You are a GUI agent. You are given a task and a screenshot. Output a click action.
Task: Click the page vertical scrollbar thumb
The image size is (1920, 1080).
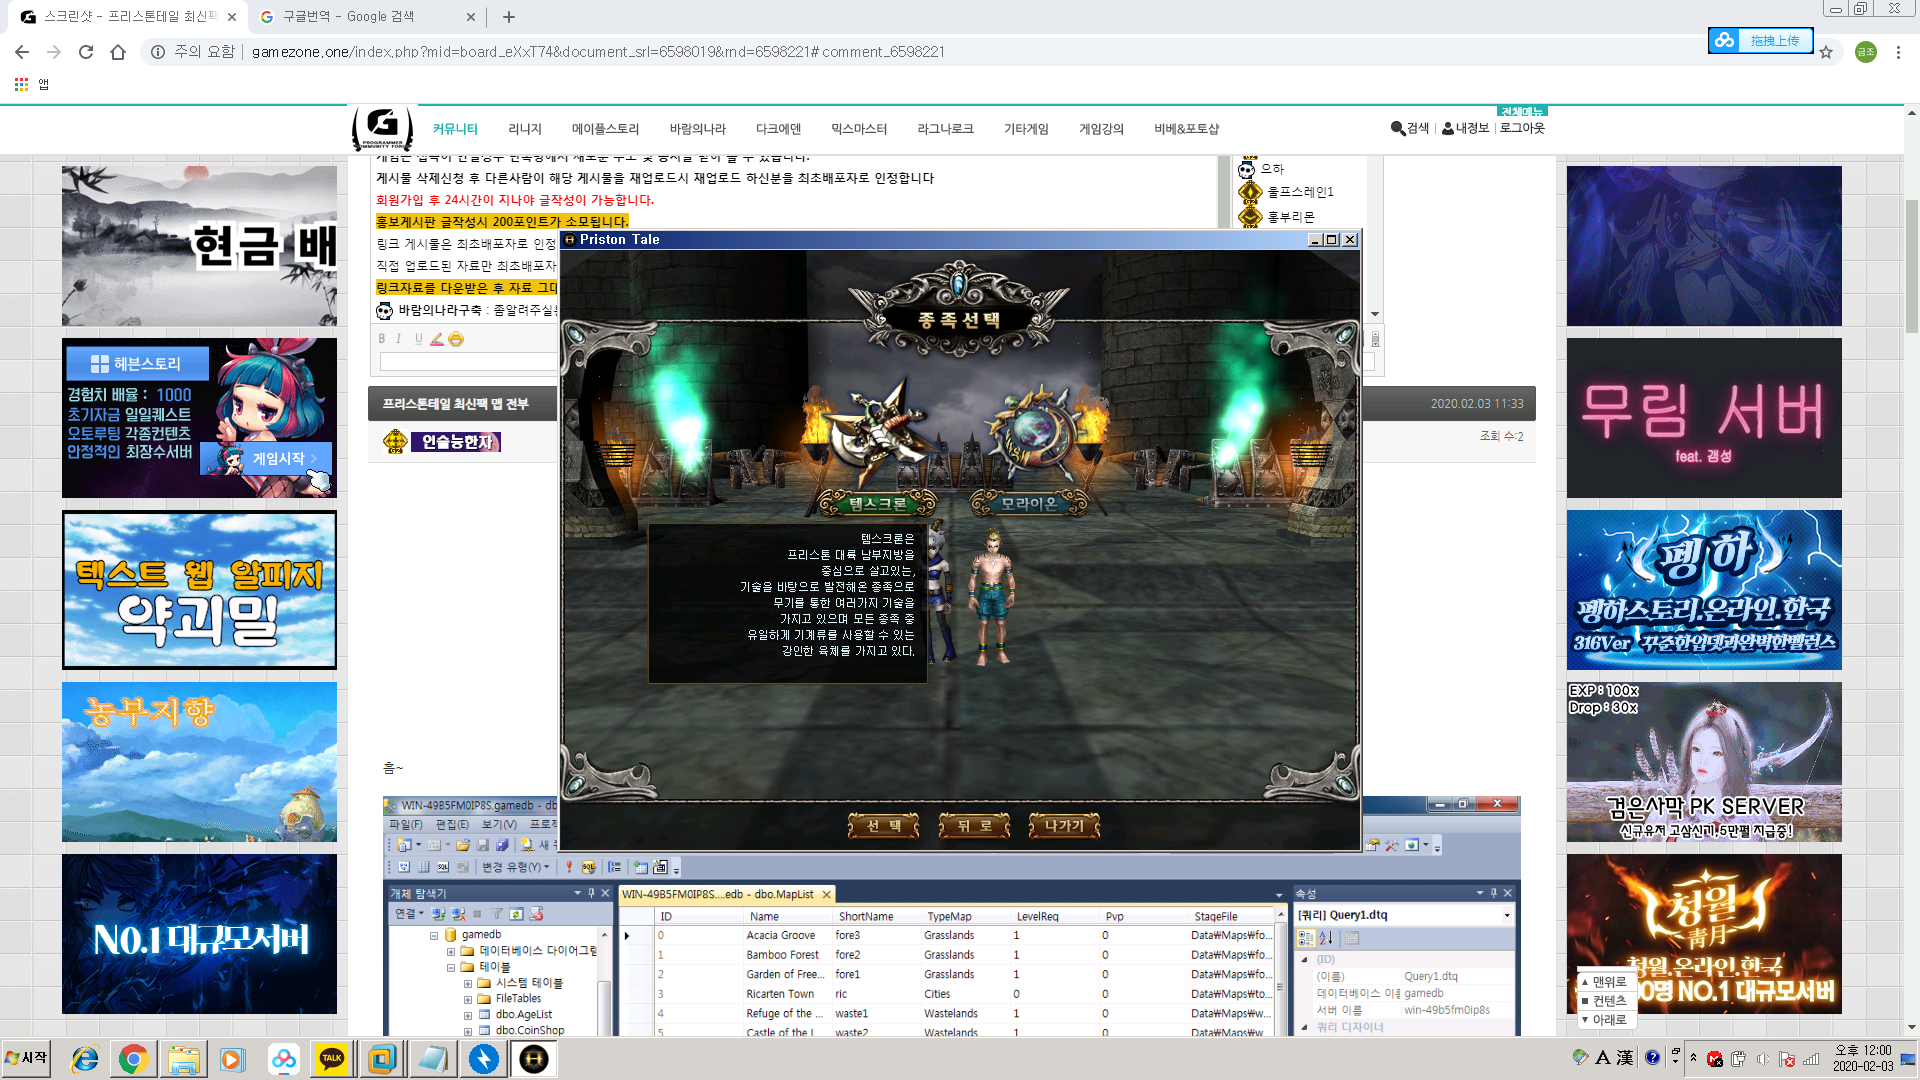[x=1912, y=266]
